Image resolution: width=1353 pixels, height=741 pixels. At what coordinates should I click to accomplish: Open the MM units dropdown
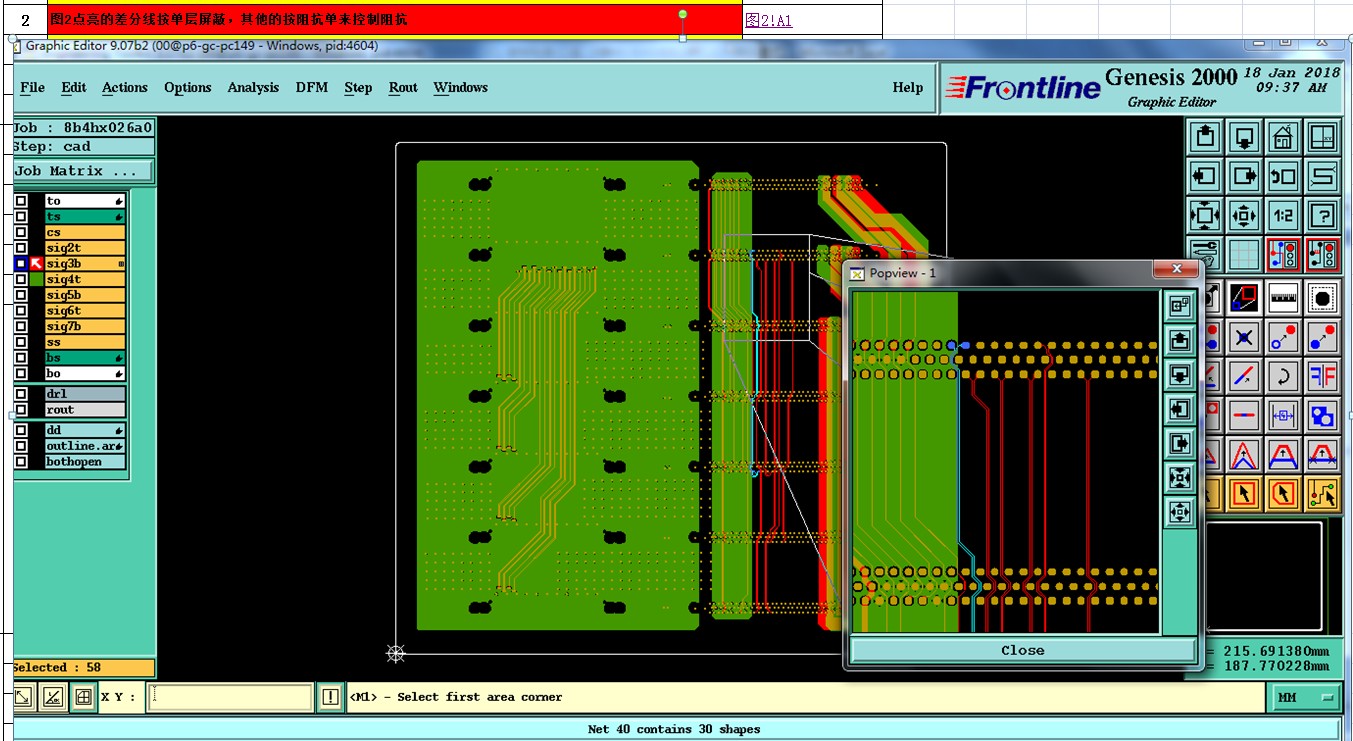pyautogui.click(x=1305, y=697)
